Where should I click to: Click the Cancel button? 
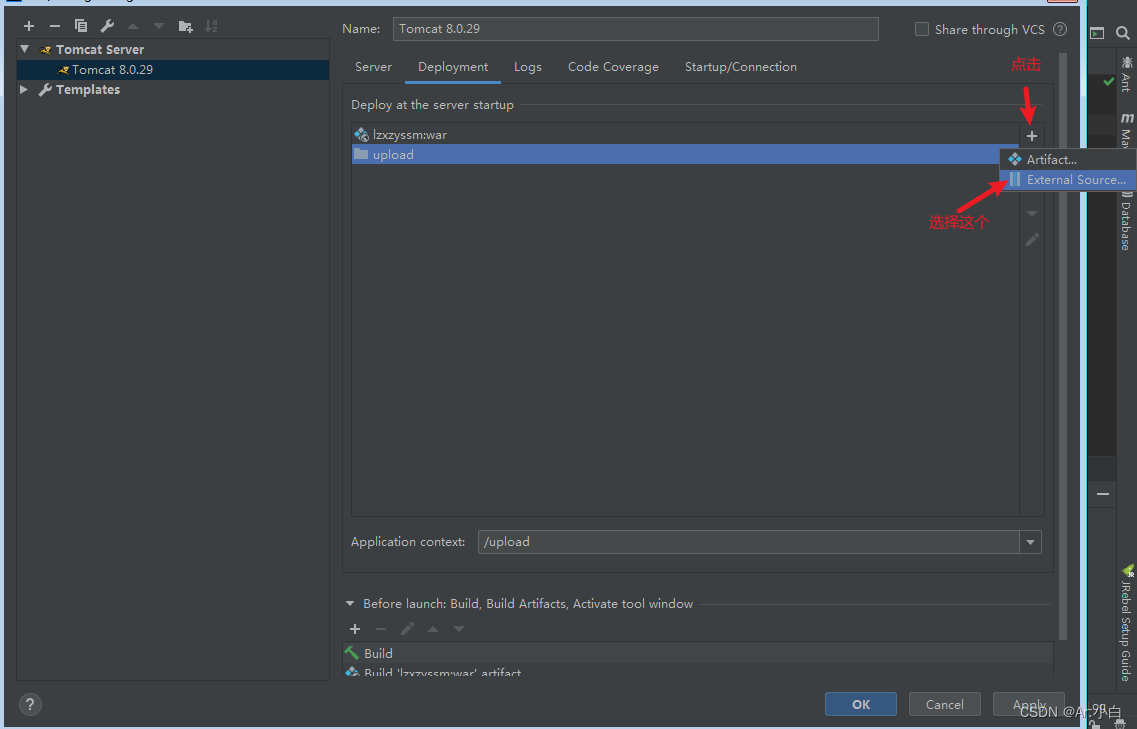945,704
